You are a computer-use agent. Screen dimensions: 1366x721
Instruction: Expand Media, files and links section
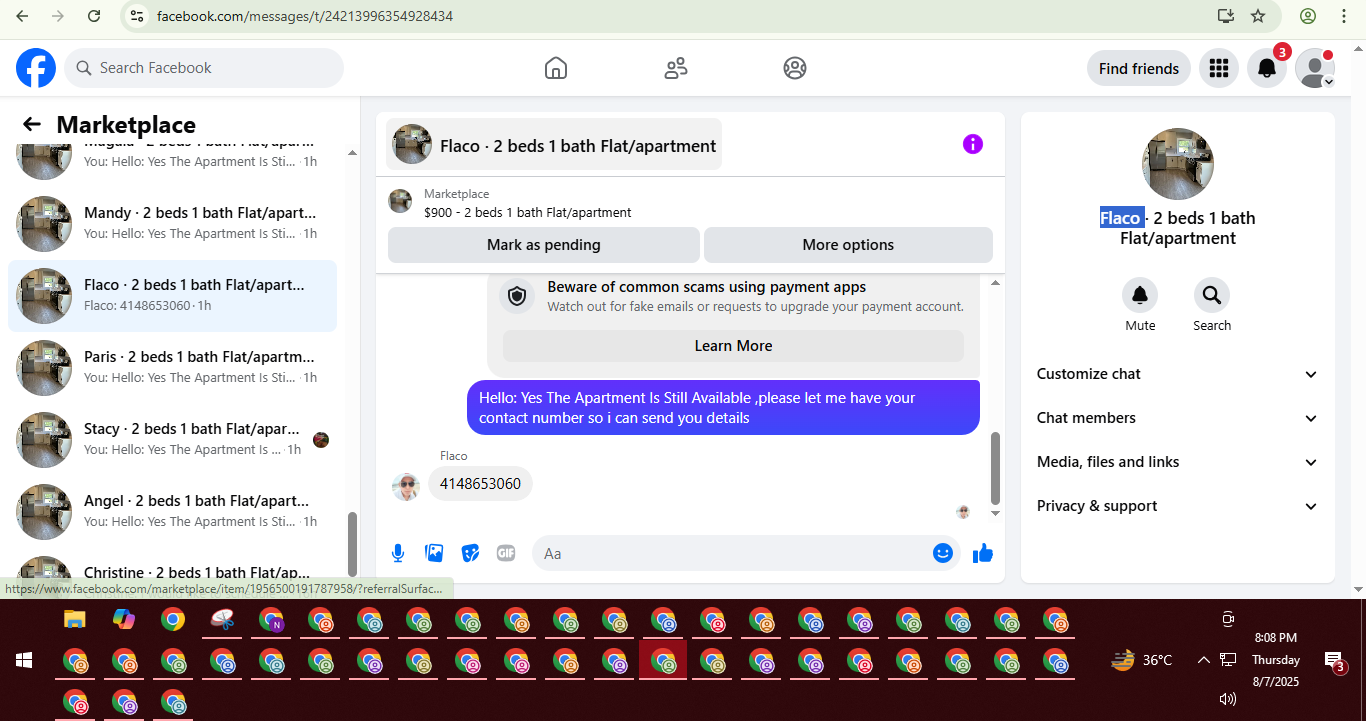pyautogui.click(x=1178, y=462)
